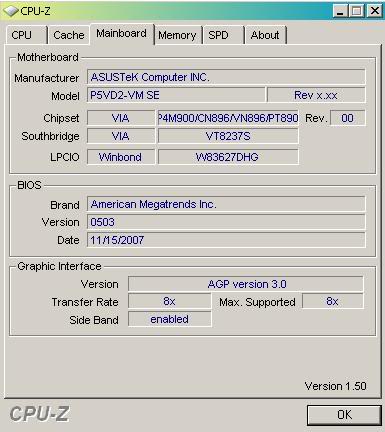Image resolution: width=385 pixels, height=432 pixels.
Task: Click the BIOS brand American Megatrends Inc.
Action: coord(226,204)
